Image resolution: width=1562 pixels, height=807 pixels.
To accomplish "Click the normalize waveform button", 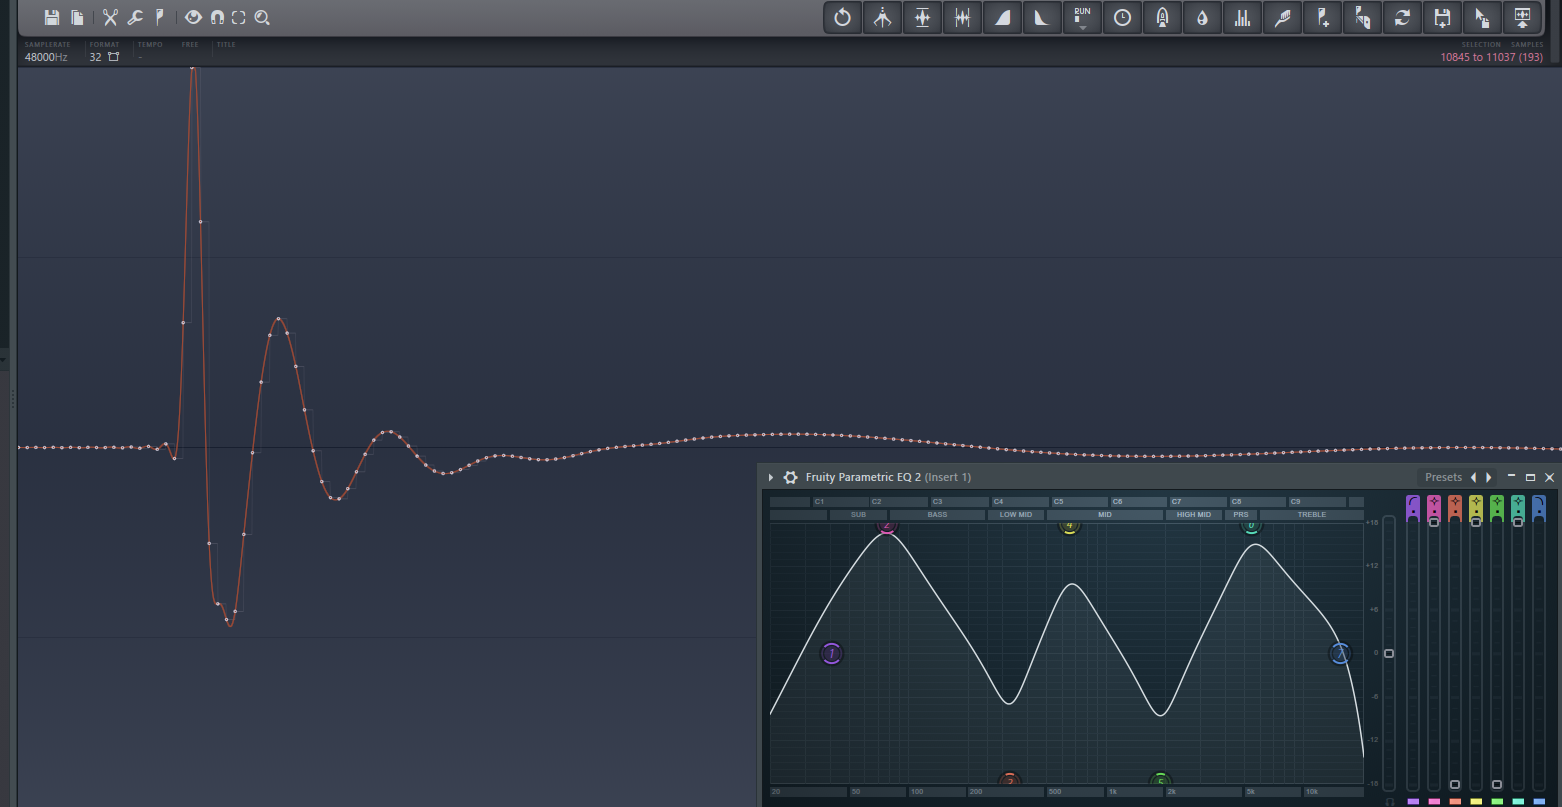I will point(922,17).
